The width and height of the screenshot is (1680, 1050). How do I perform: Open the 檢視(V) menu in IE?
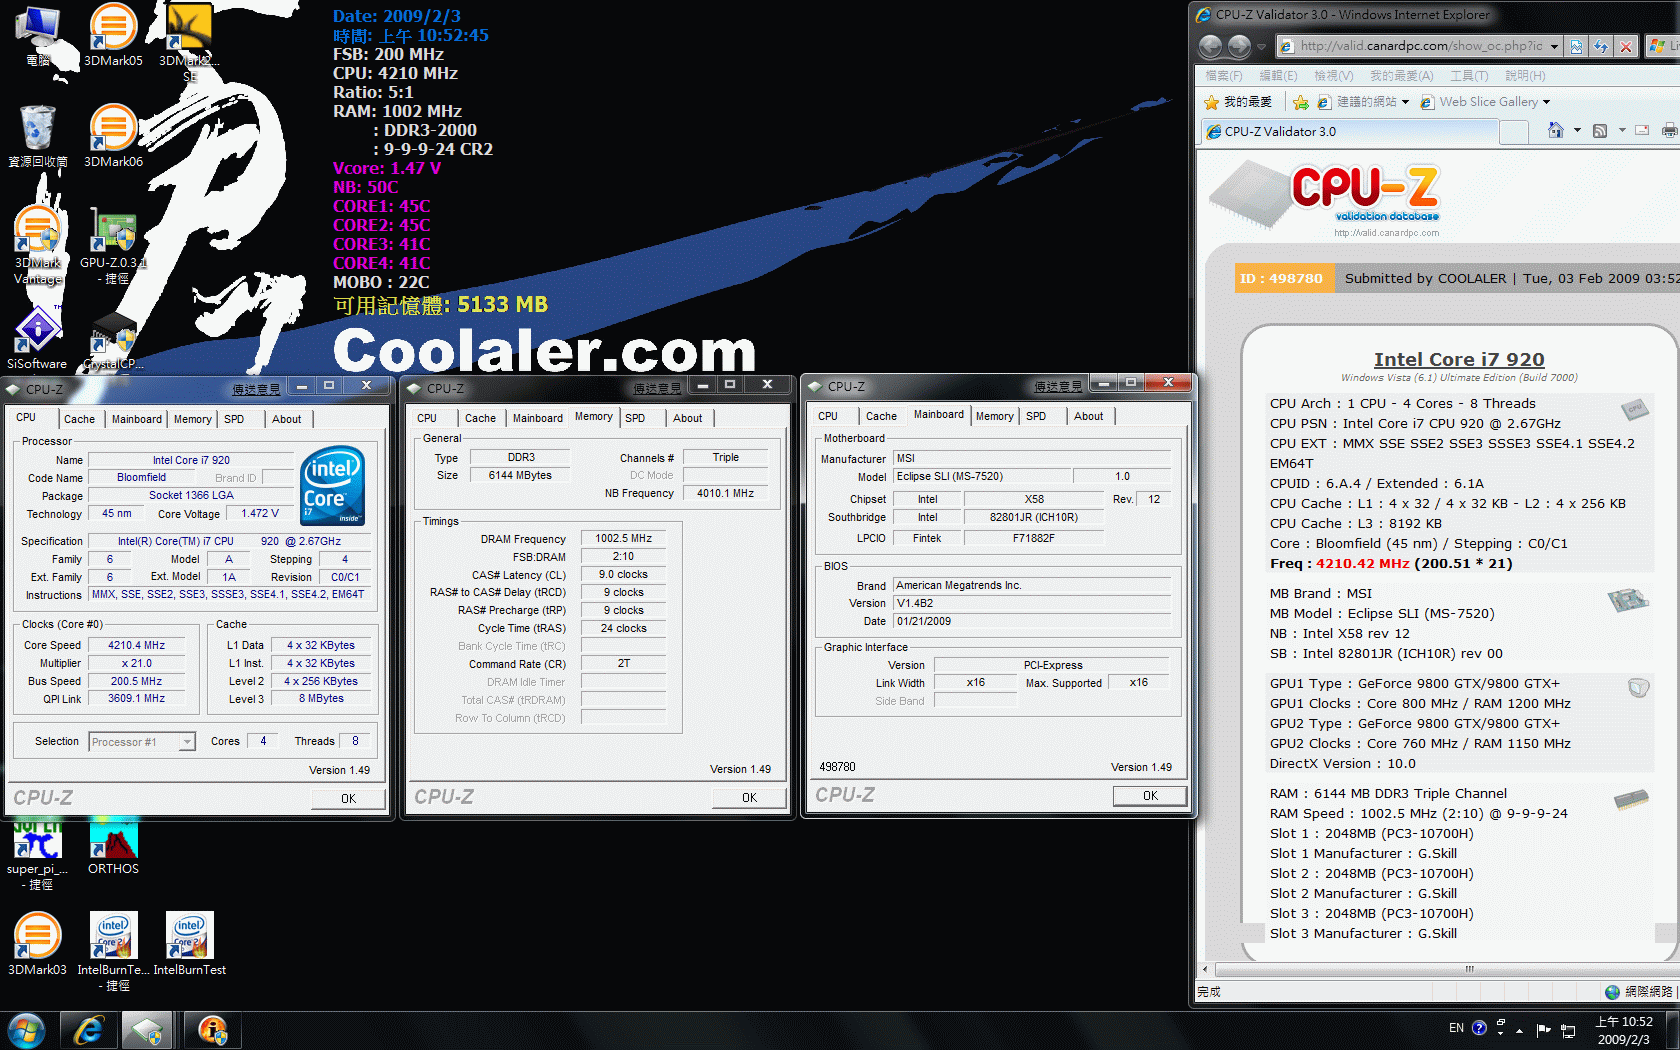click(x=1333, y=76)
